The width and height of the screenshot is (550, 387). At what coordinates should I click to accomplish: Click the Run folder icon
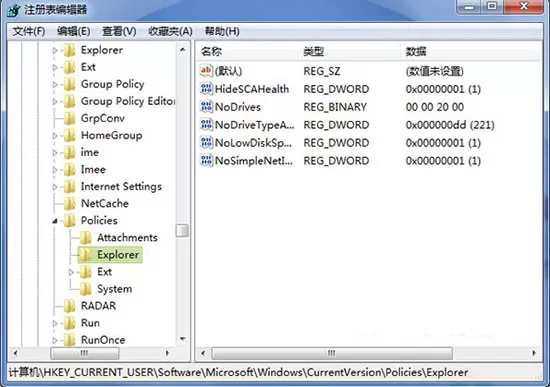point(70,323)
